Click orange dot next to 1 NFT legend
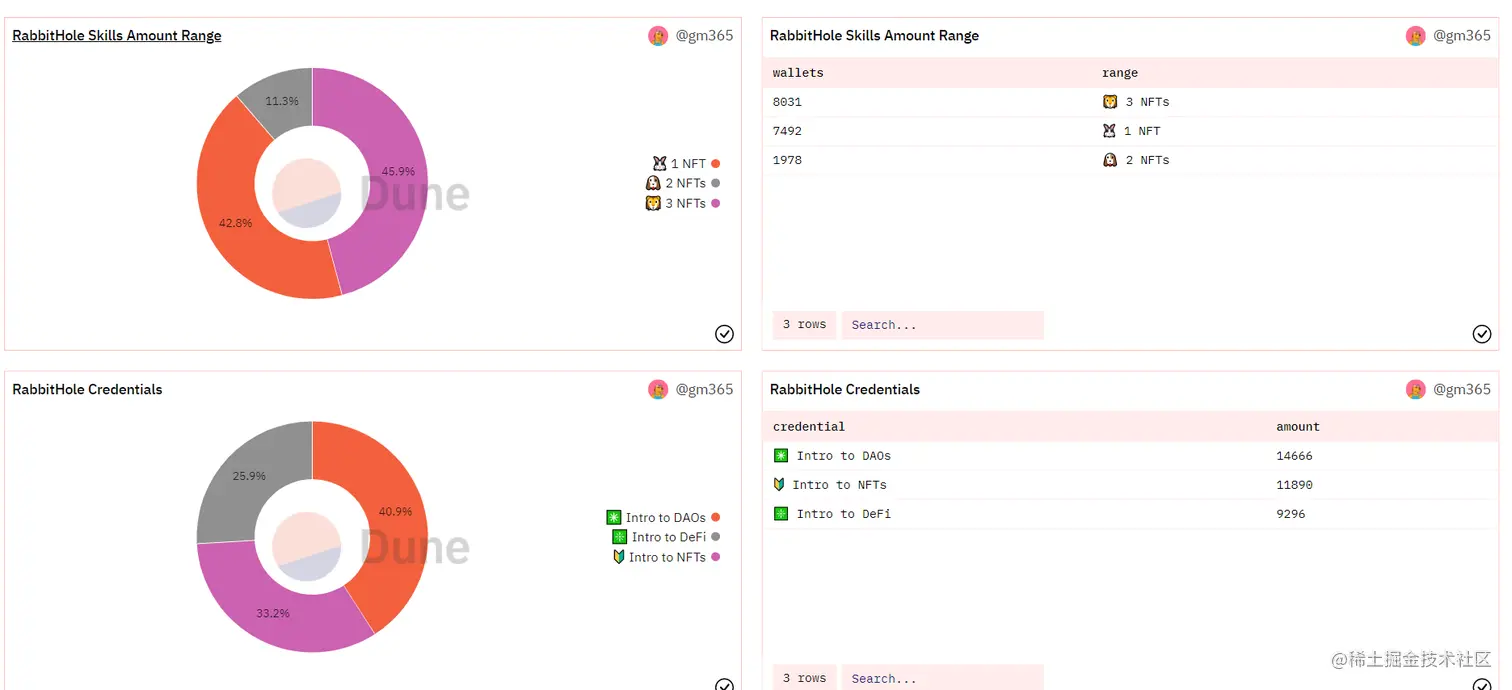 715,163
